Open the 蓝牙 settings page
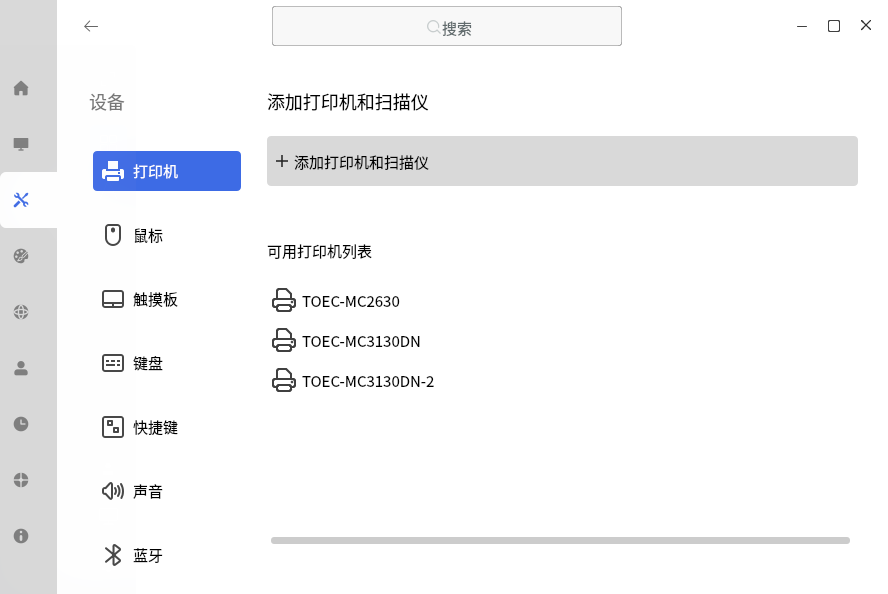888x594 pixels. pos(167,555)
